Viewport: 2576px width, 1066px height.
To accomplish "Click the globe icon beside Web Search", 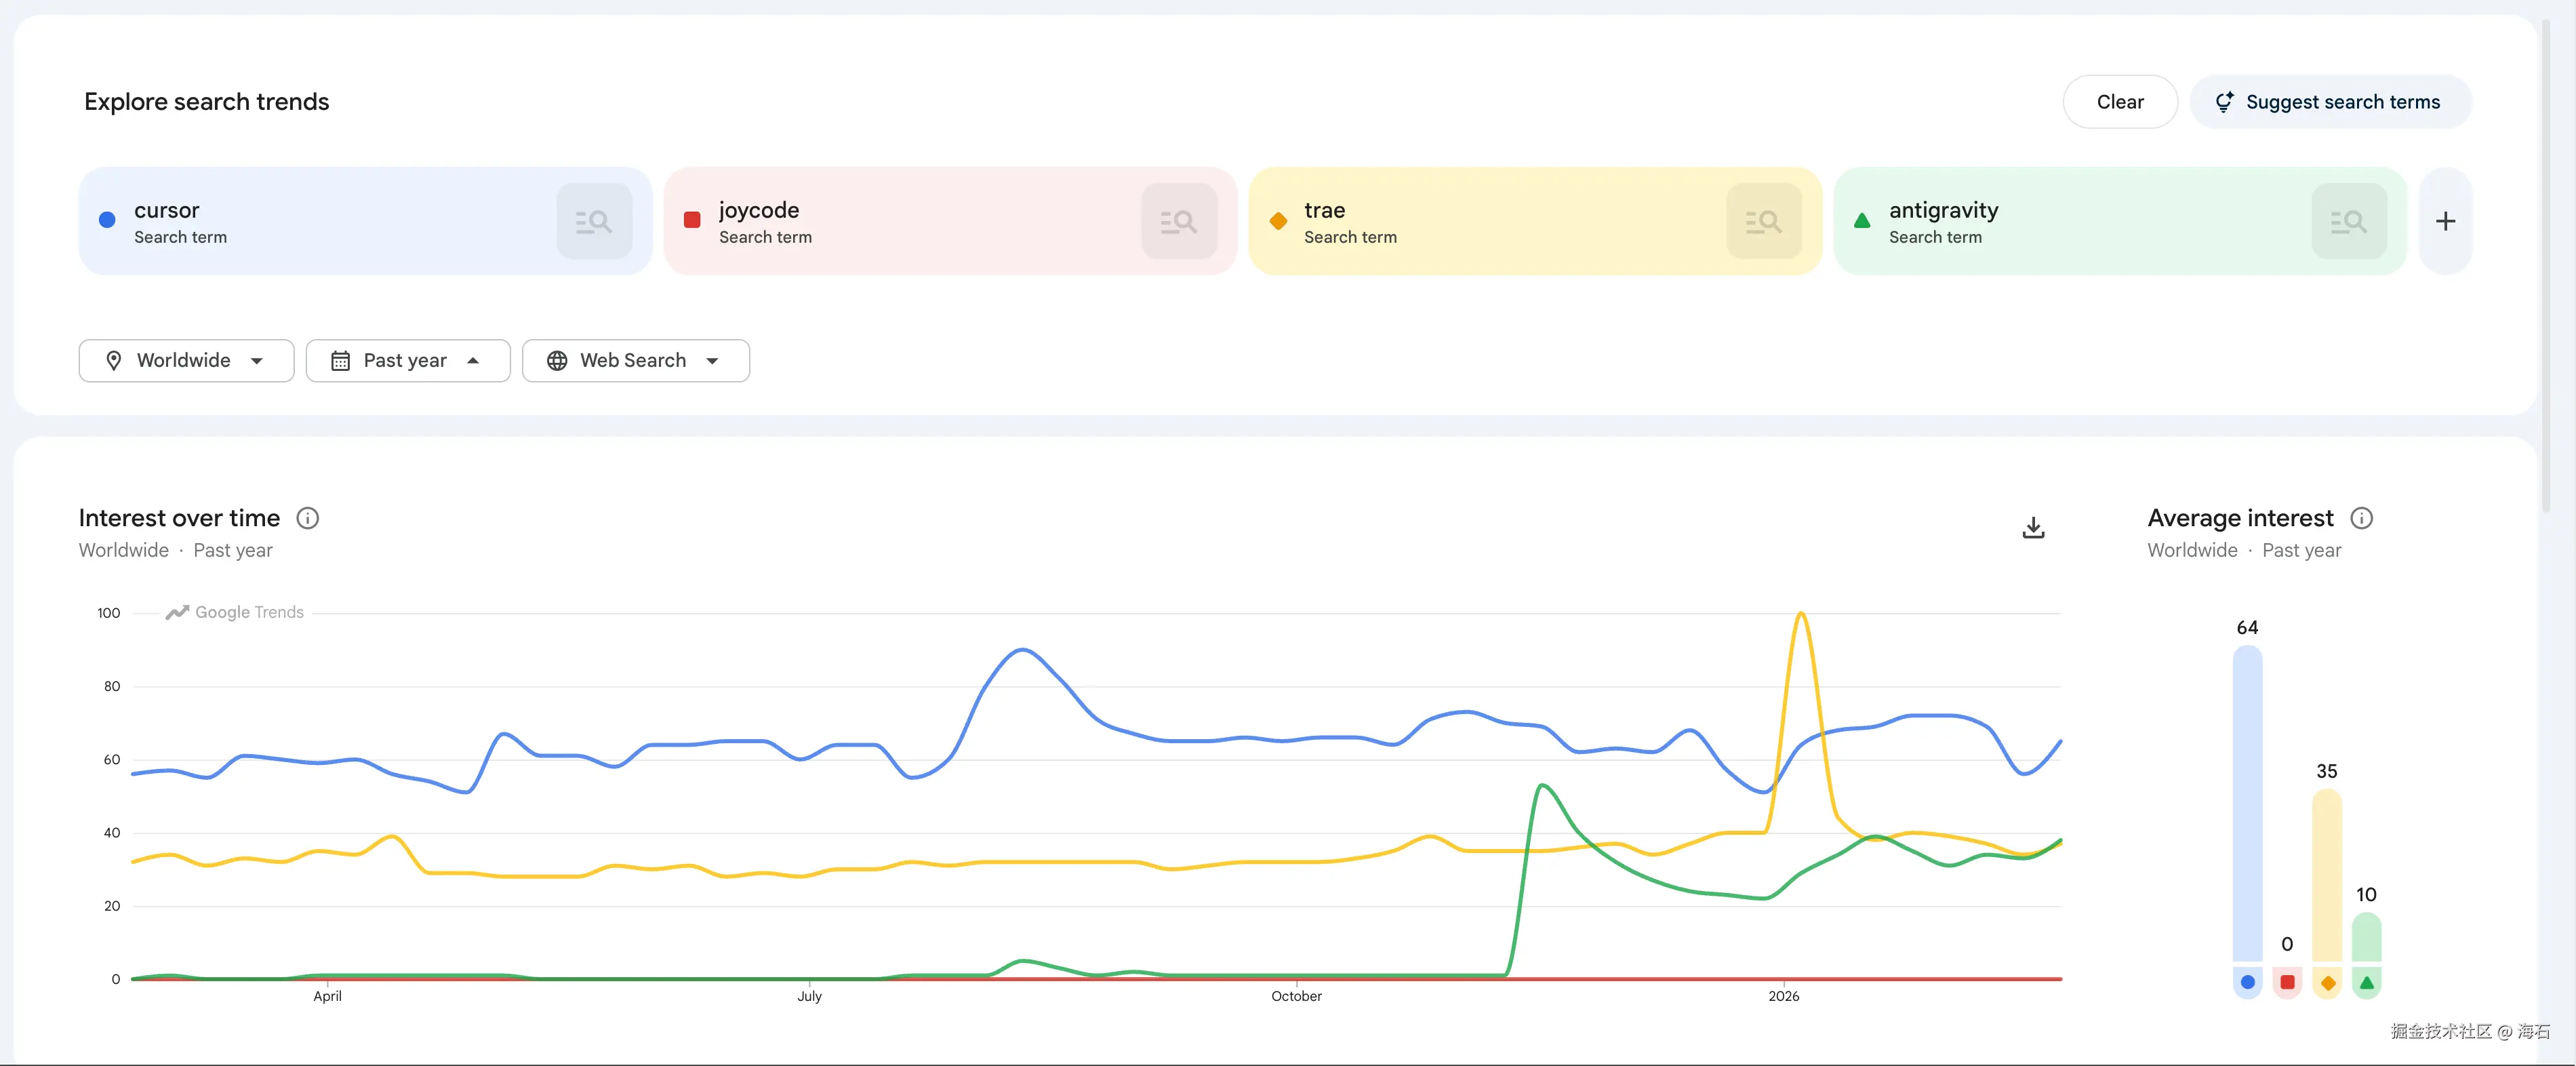I will tap(557, 361).
